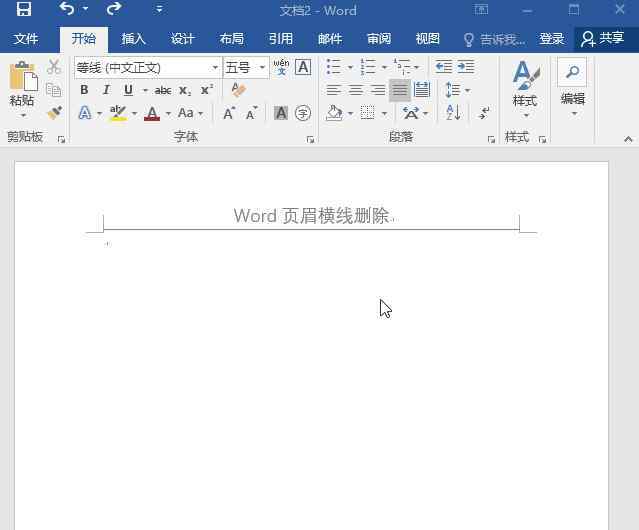Click the 登录 sign-in button

(551, 39)
